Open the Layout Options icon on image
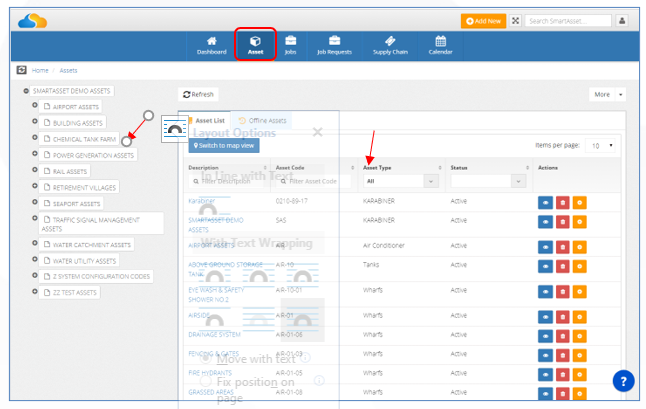Viewport: 646px width, 409px height. (175, 129)
